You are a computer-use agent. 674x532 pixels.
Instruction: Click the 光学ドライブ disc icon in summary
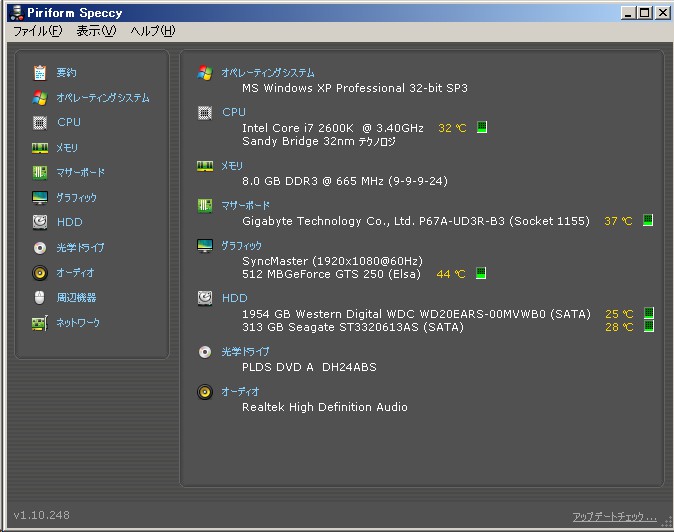click(205, 352)
